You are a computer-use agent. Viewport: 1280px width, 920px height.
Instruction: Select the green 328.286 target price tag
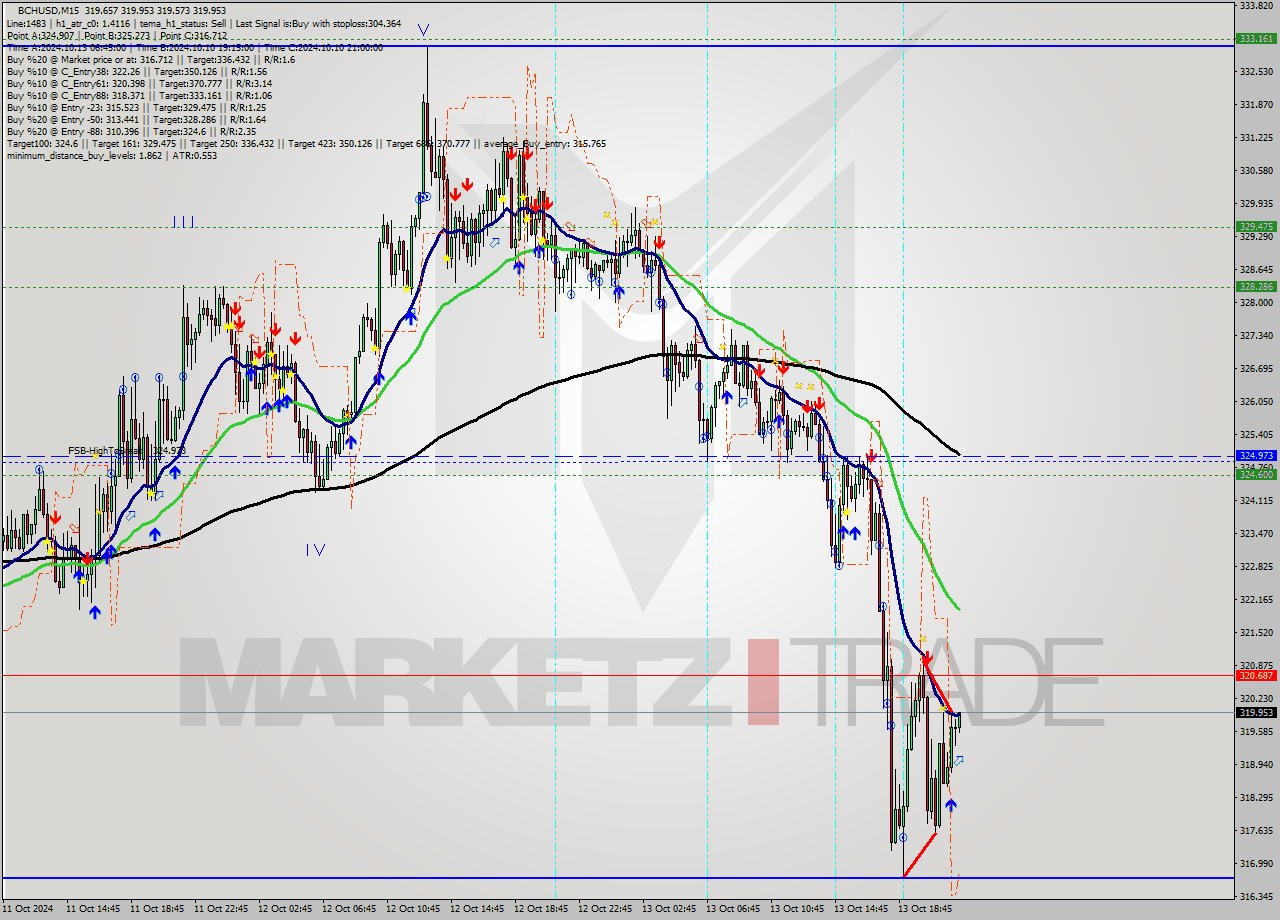(1255, 287)
